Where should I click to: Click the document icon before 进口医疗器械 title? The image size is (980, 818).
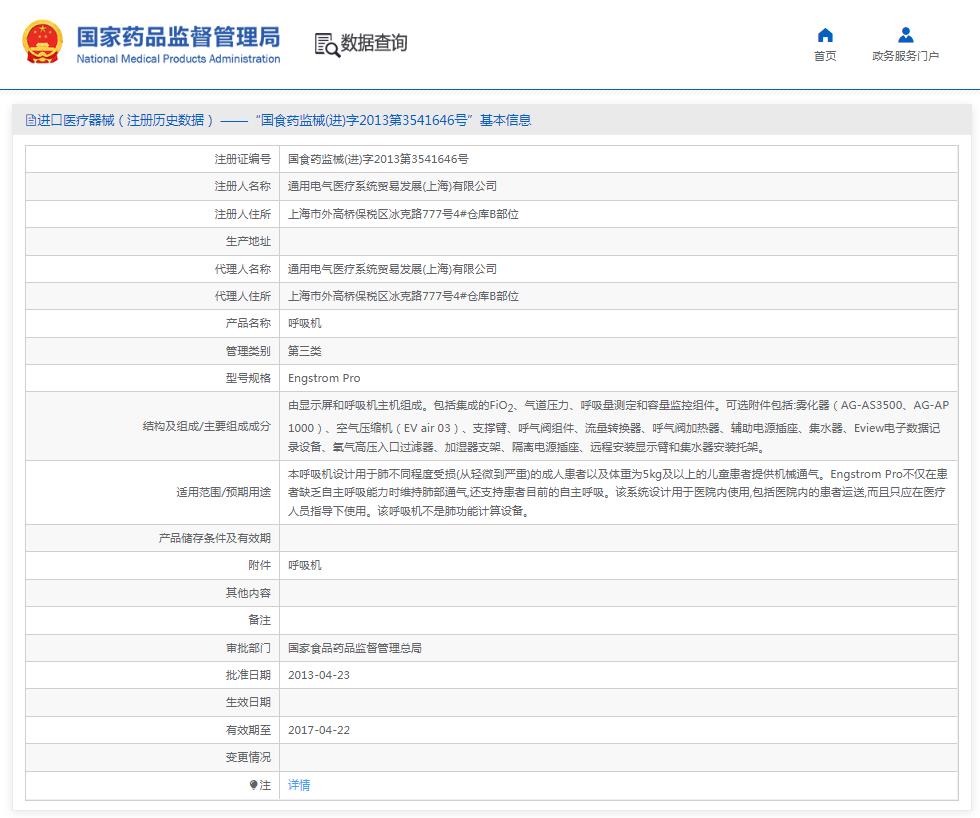(x=30, y=119)
